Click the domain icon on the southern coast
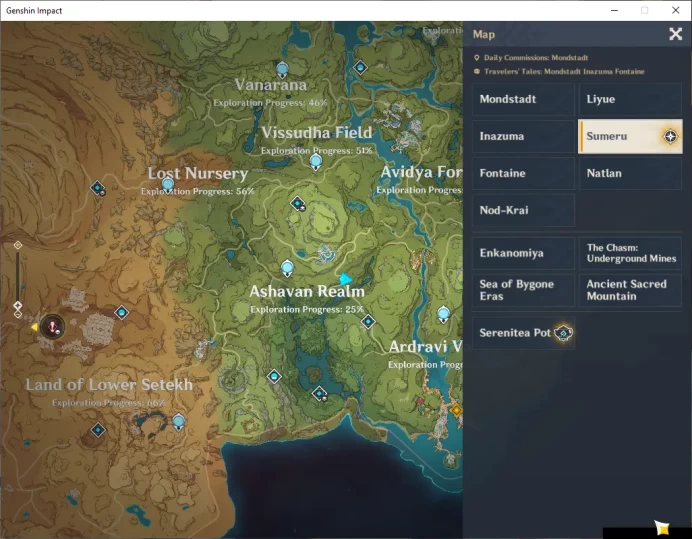This screenshot has width=692, height=539. pyautogui.click(x=320, y=393)
